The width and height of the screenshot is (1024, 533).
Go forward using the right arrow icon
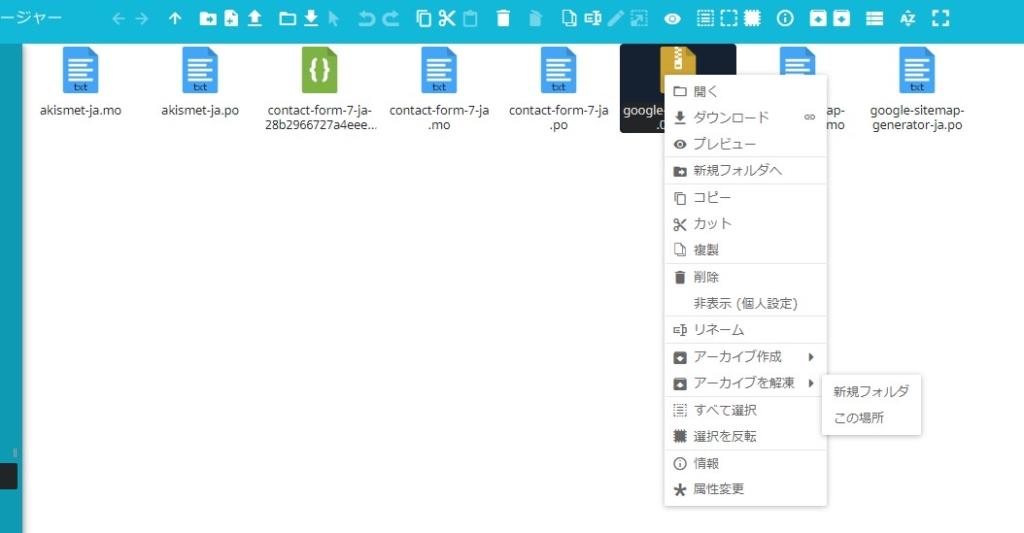point(142,19)
